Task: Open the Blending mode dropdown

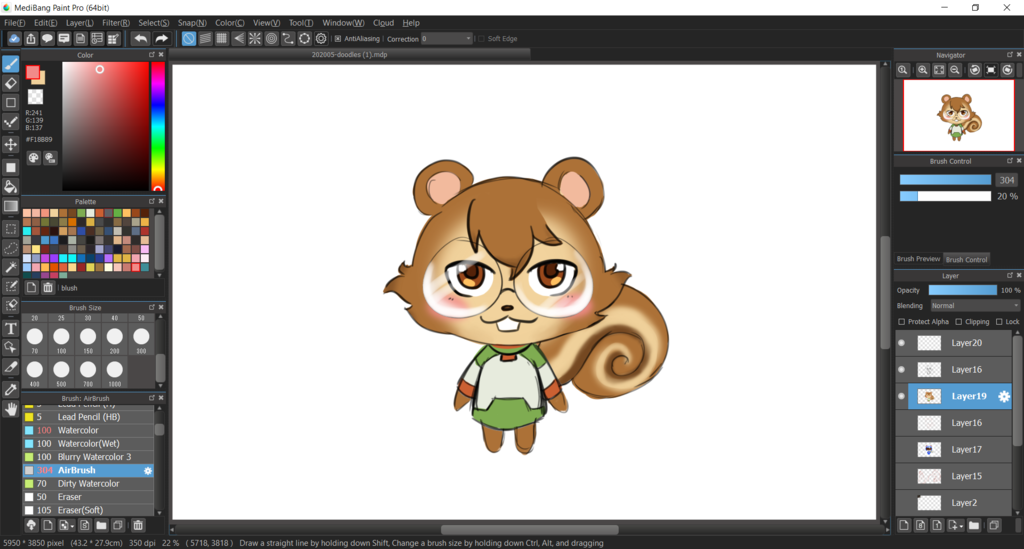Action: click(x=974, y=306)
